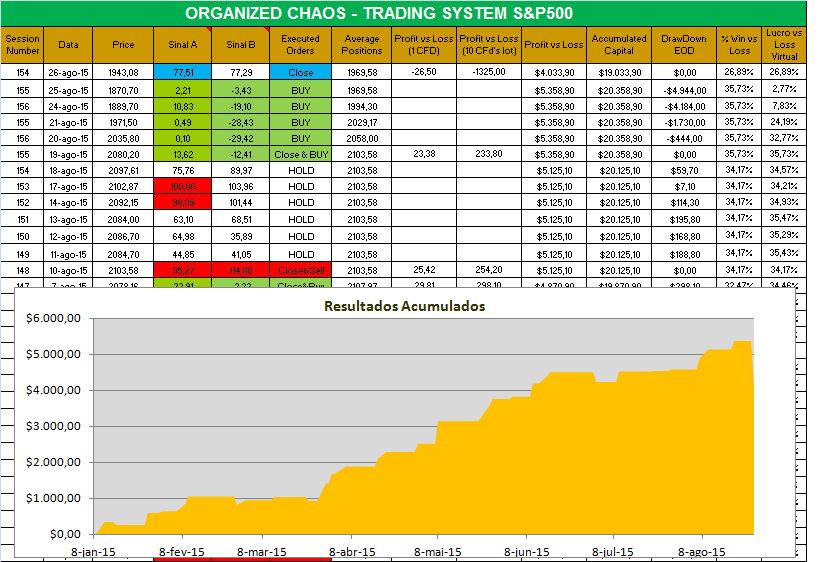The image size is (819, 562).
Task: Click the red Sinal A cell '100,00'
Action: point(183,186)
